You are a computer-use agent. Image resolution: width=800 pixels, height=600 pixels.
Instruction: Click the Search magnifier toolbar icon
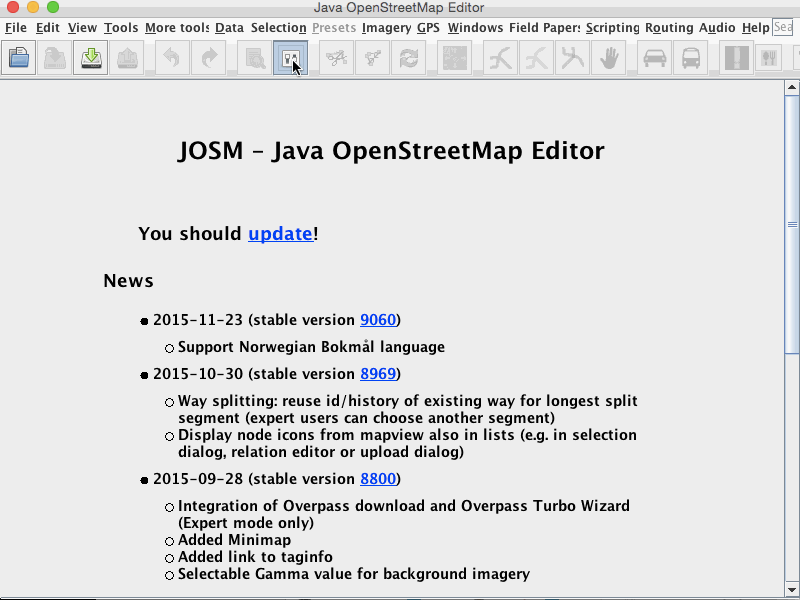pyautogui.click(x=254, y=58)
